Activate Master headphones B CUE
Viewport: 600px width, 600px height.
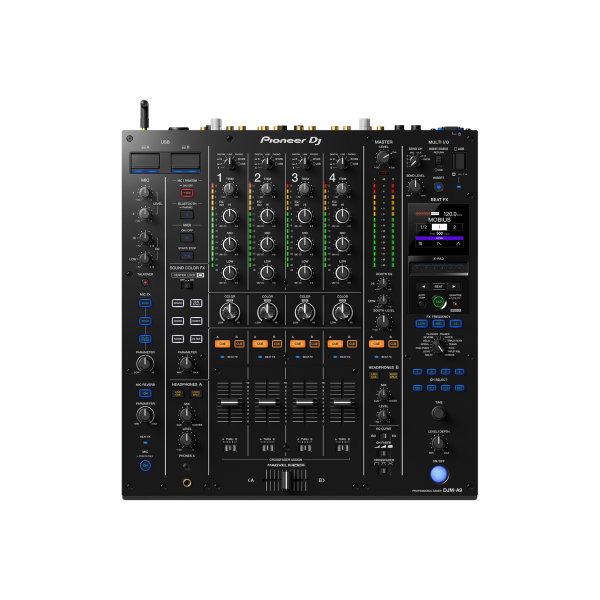393,344
